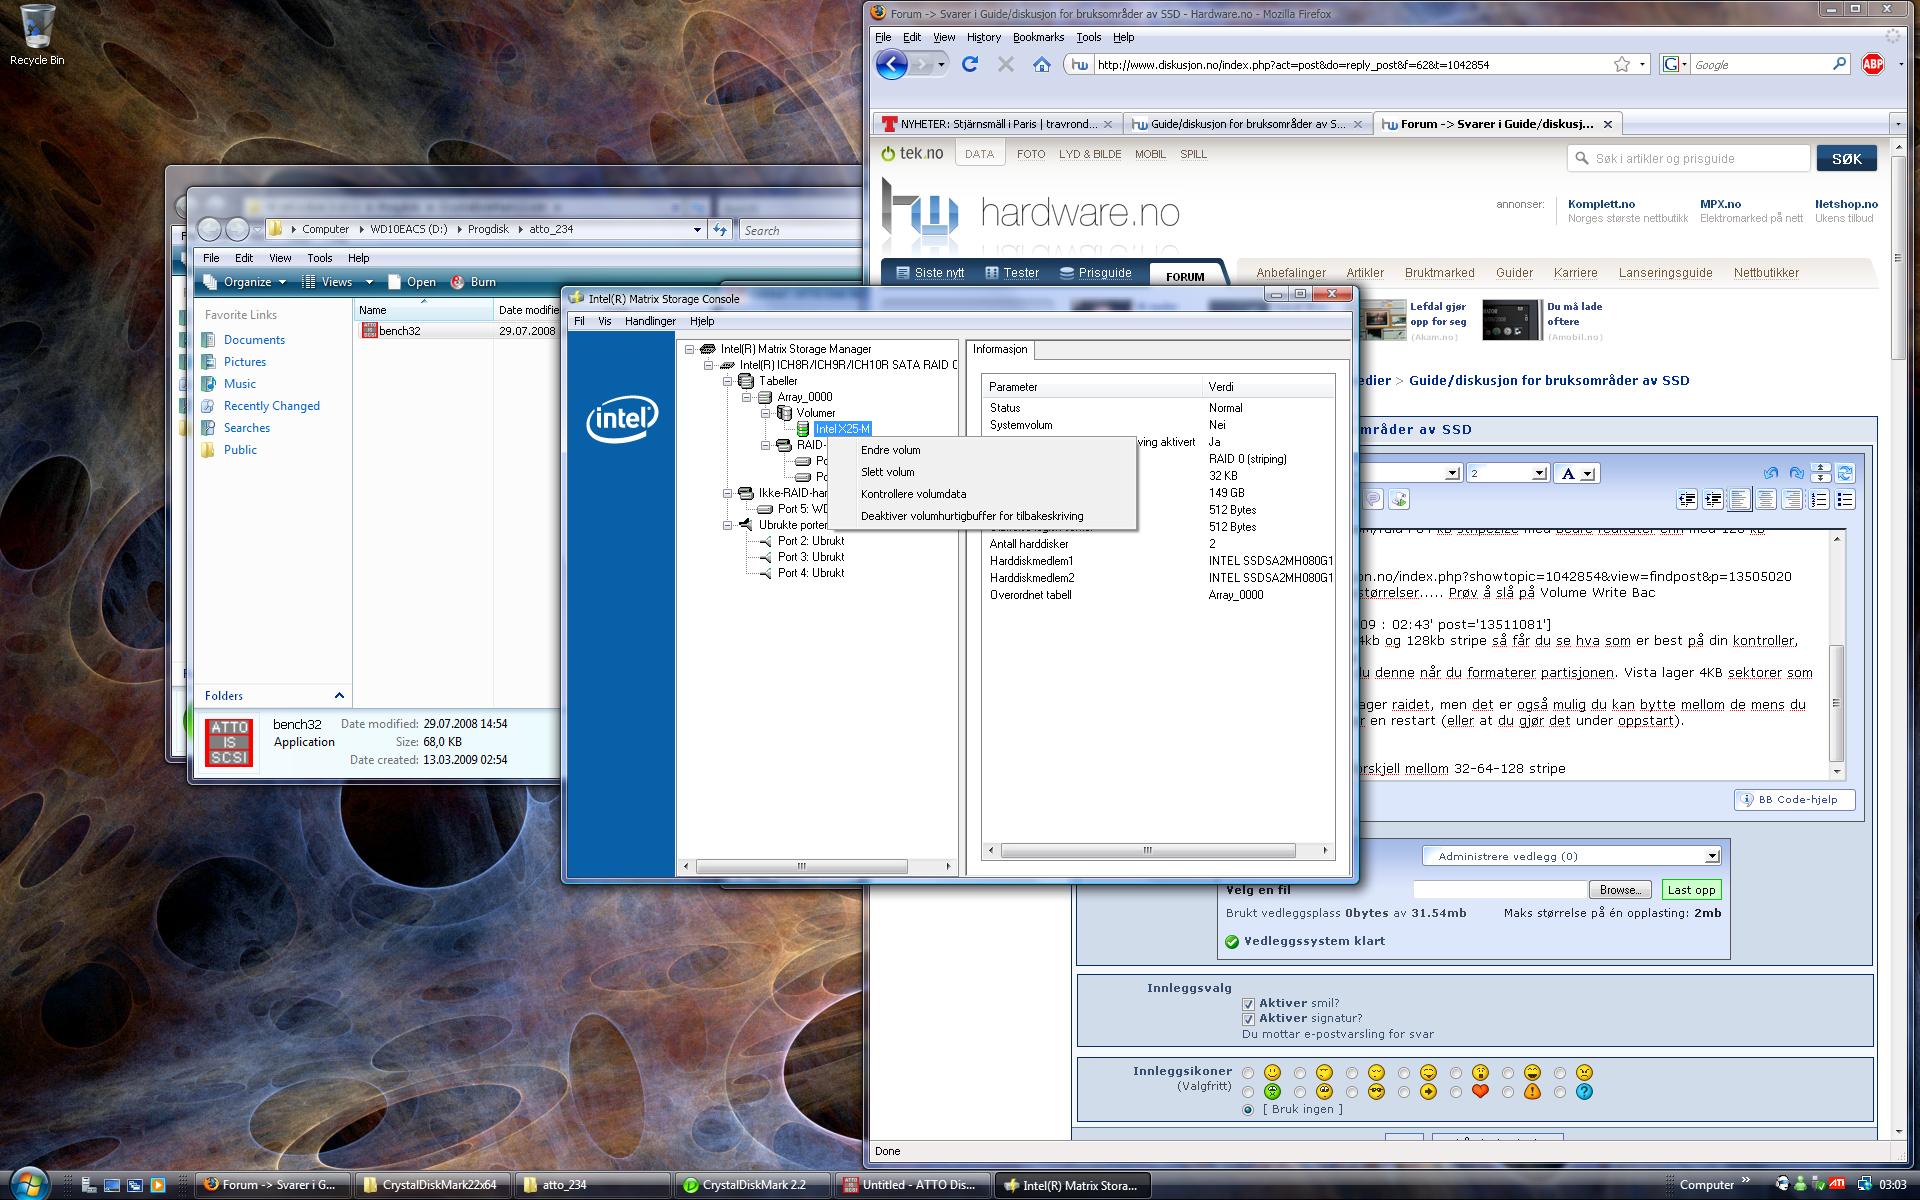Click the undo arrow in post editor
This screenshot has height=1200, width=1920.
click(1771, 473)
